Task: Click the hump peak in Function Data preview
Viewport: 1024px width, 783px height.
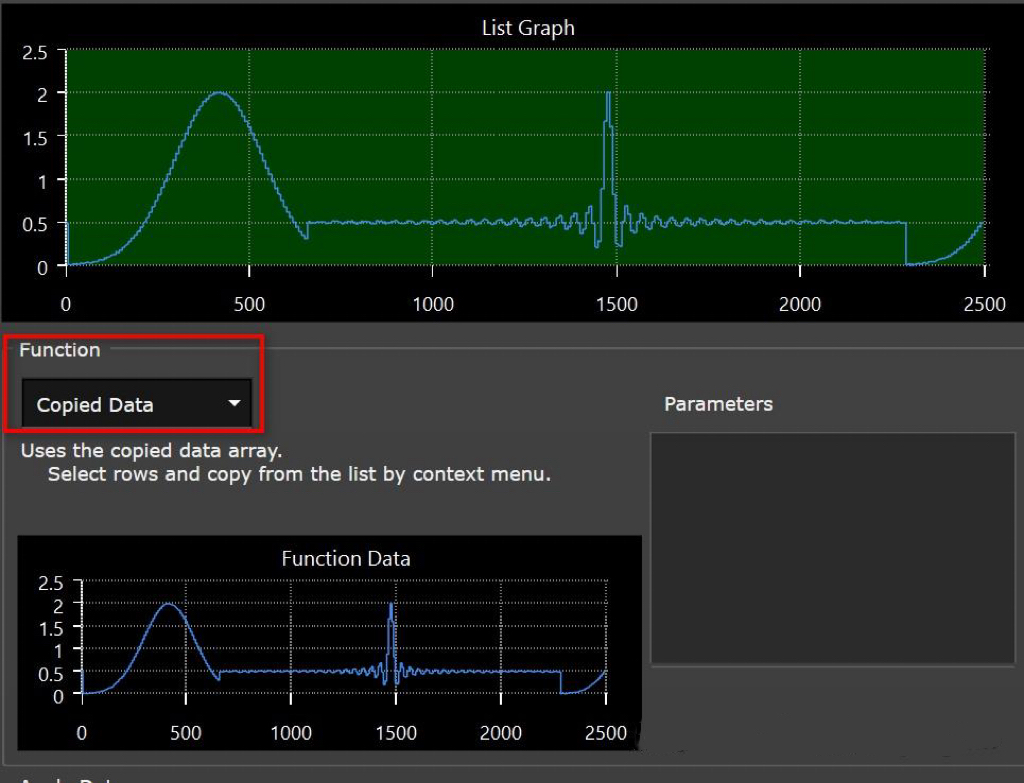Action: 169,605
